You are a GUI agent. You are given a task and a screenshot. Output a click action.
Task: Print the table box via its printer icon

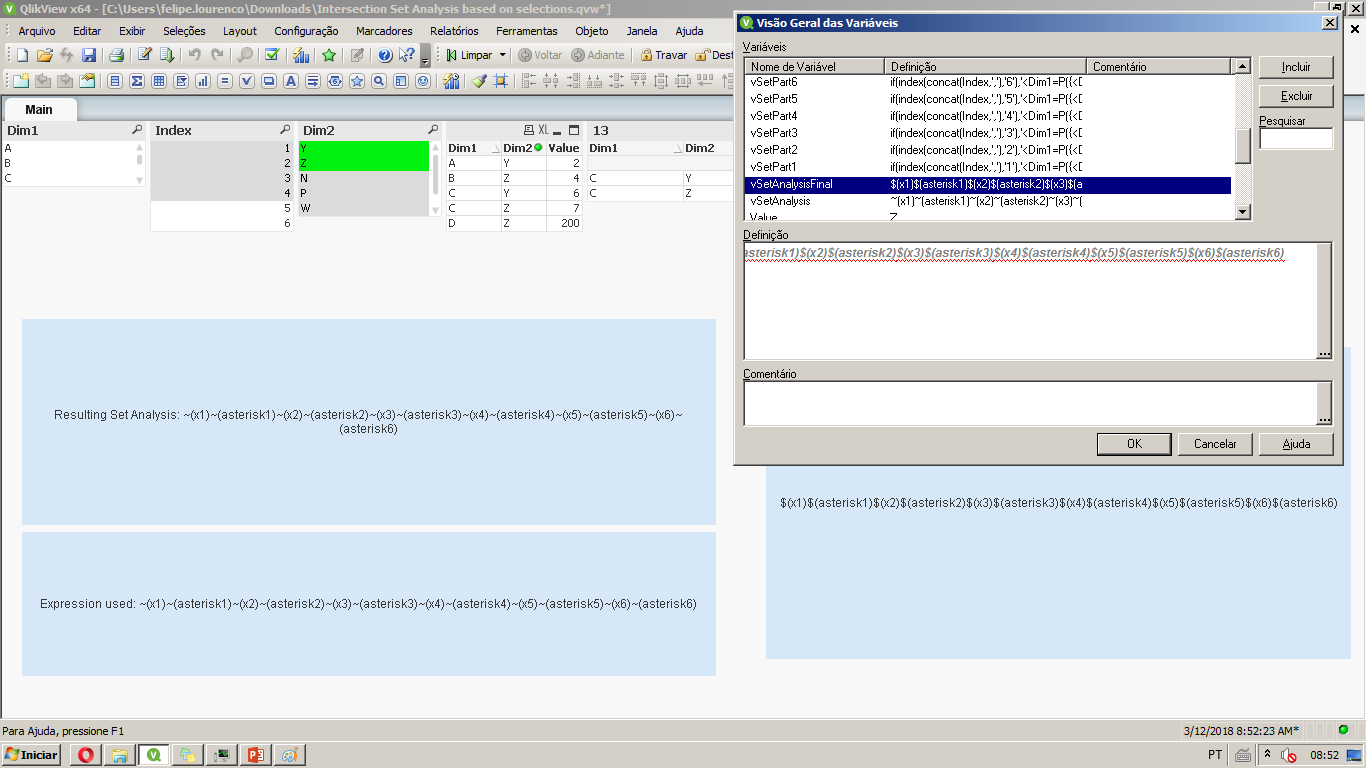(x=529, y=130)
